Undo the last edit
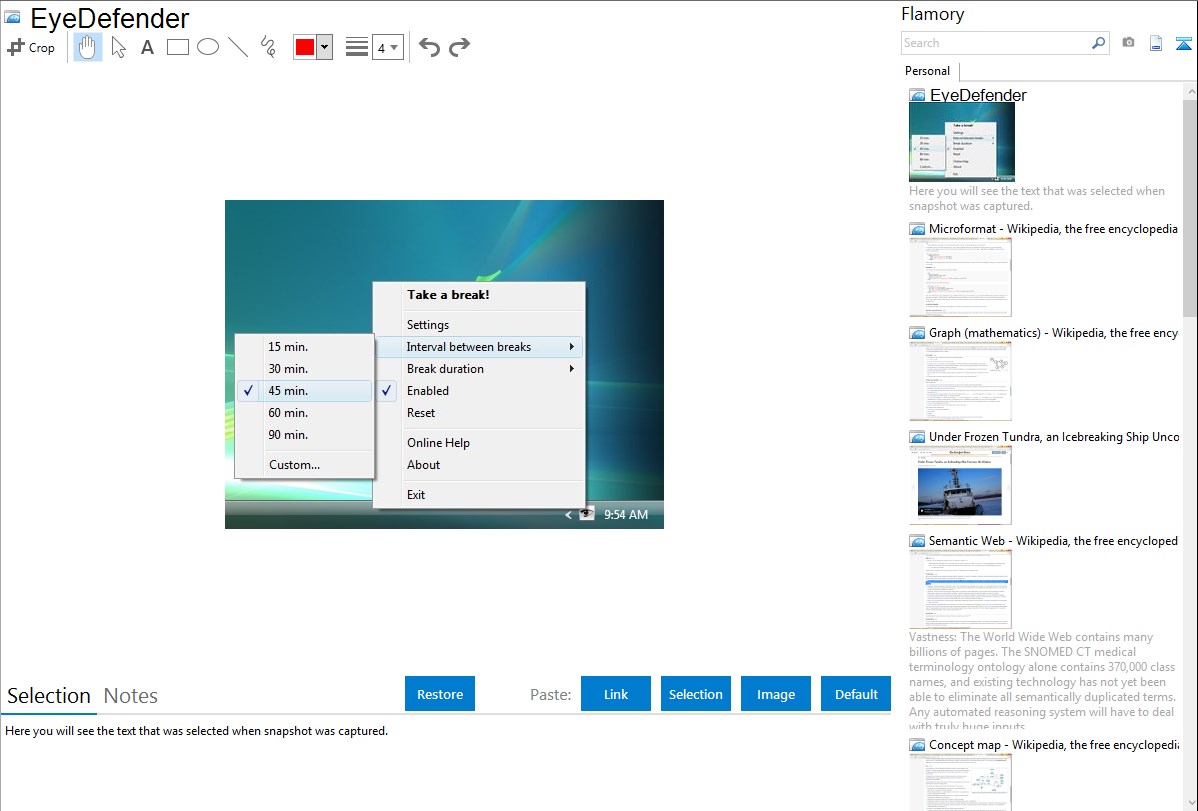The width and height of the screenshot is (1198, 811). pyautogui.click(x=429, y=47)
